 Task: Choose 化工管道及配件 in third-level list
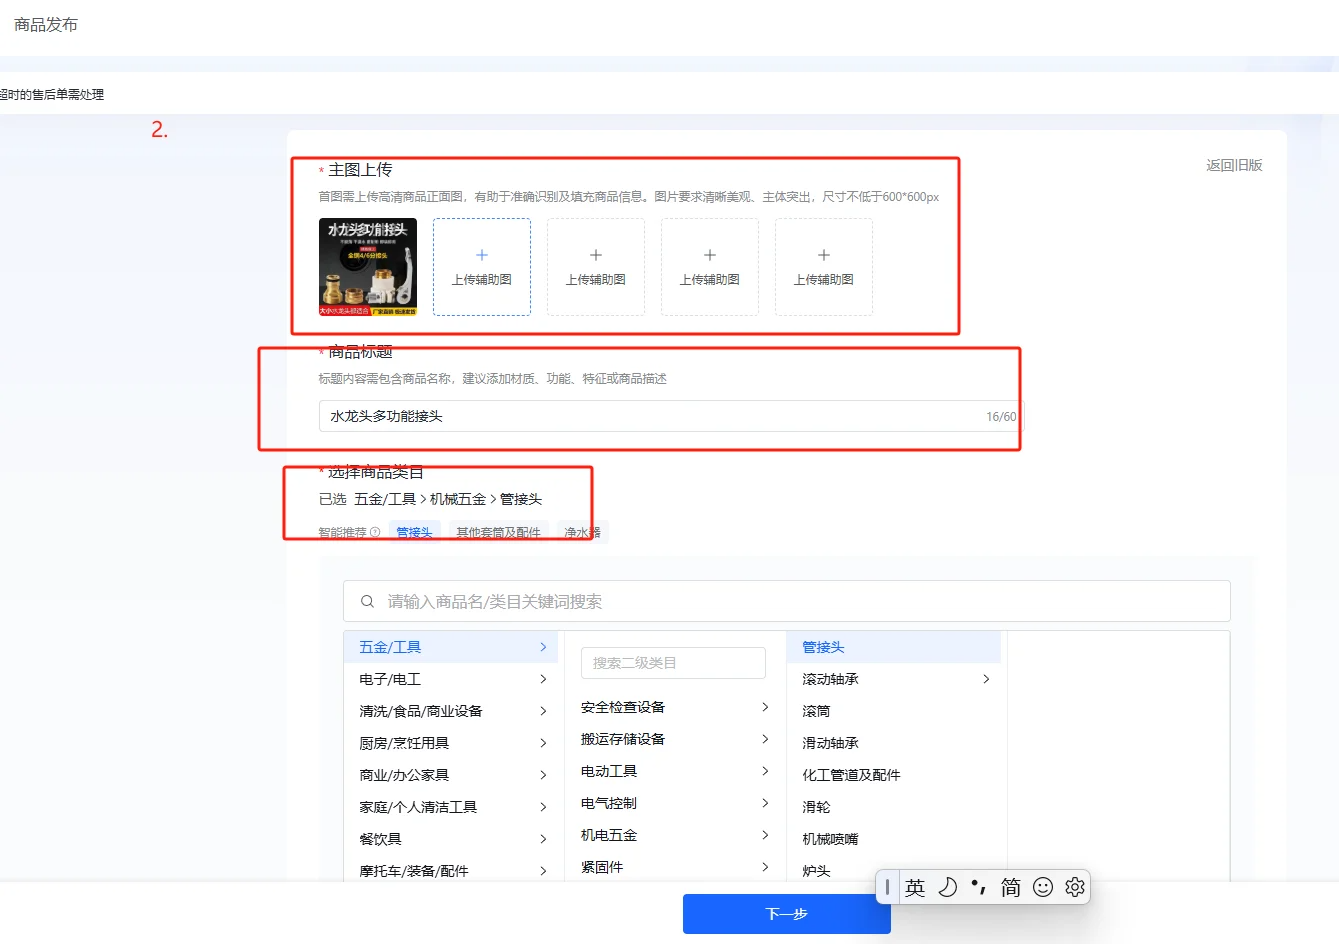pos(851,775)
